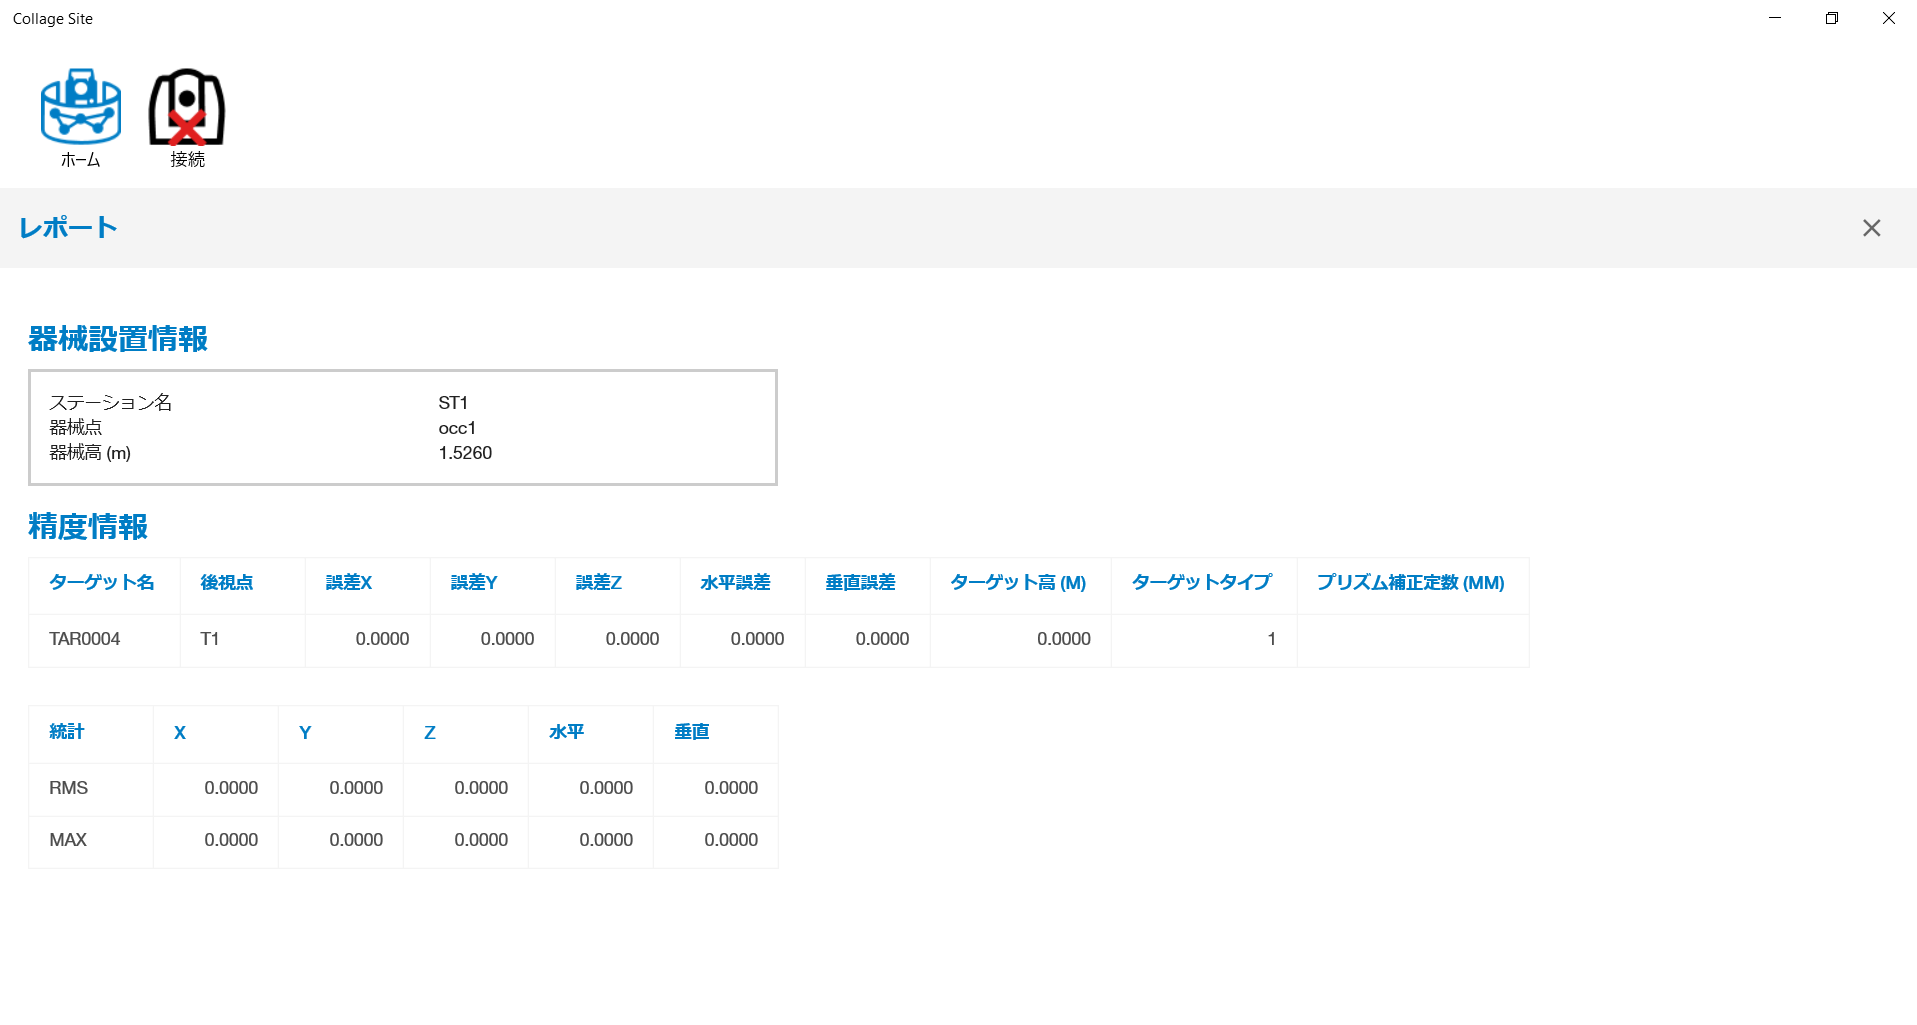Click the 後視点 column header
The height and width of the screenshot is (1025, 1917).
pyautogui.click(x=227, y=583)
